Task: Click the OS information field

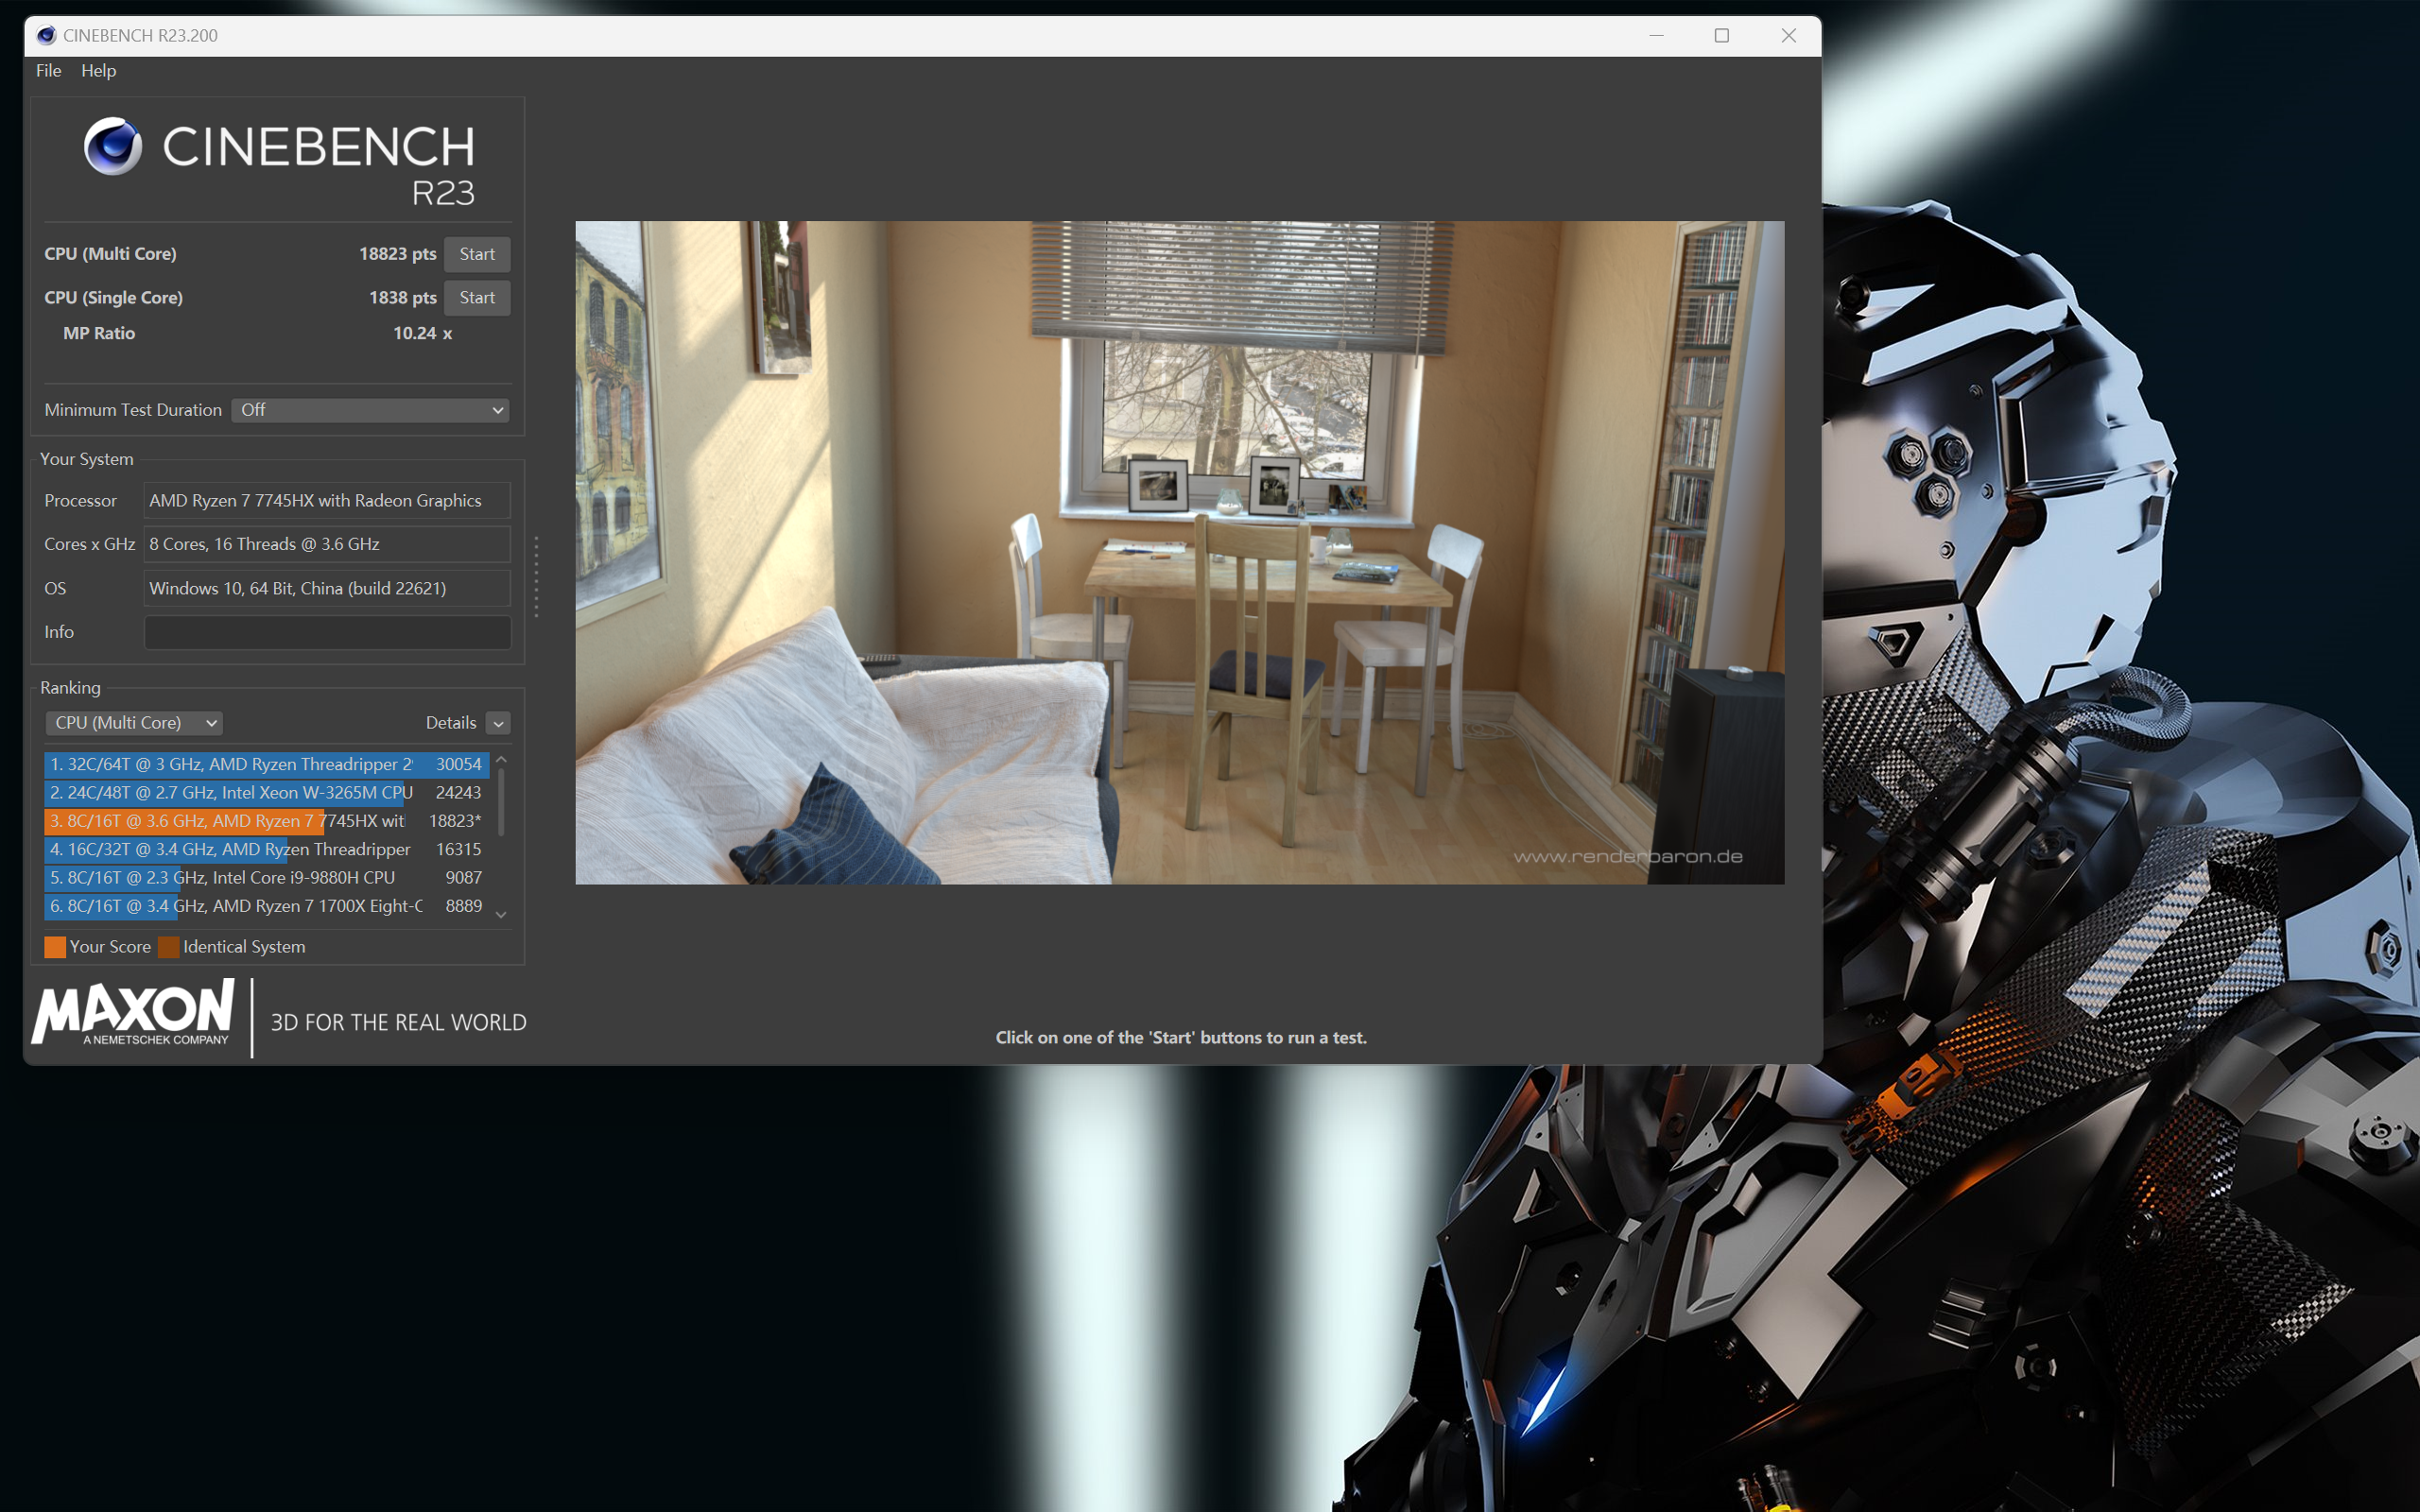Action: tap(327, 588)
